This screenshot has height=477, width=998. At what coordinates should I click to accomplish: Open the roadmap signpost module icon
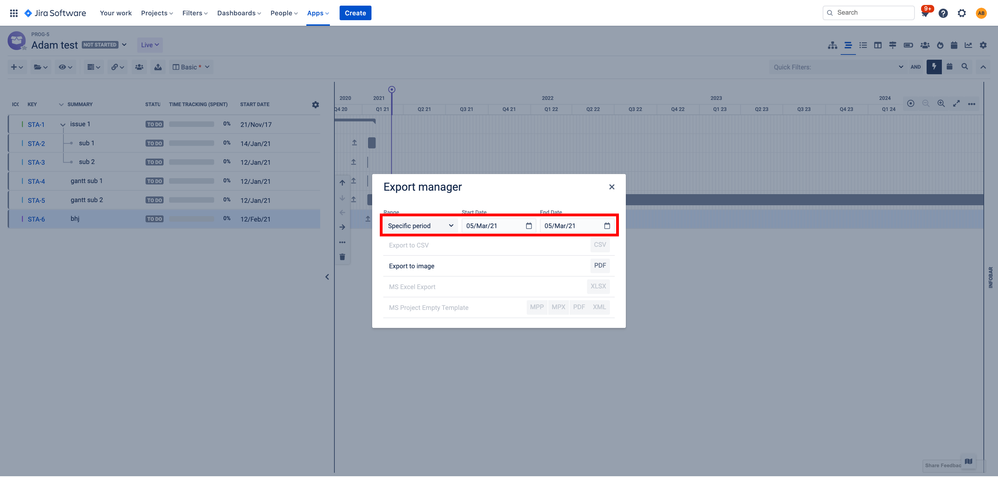point(893,45)
